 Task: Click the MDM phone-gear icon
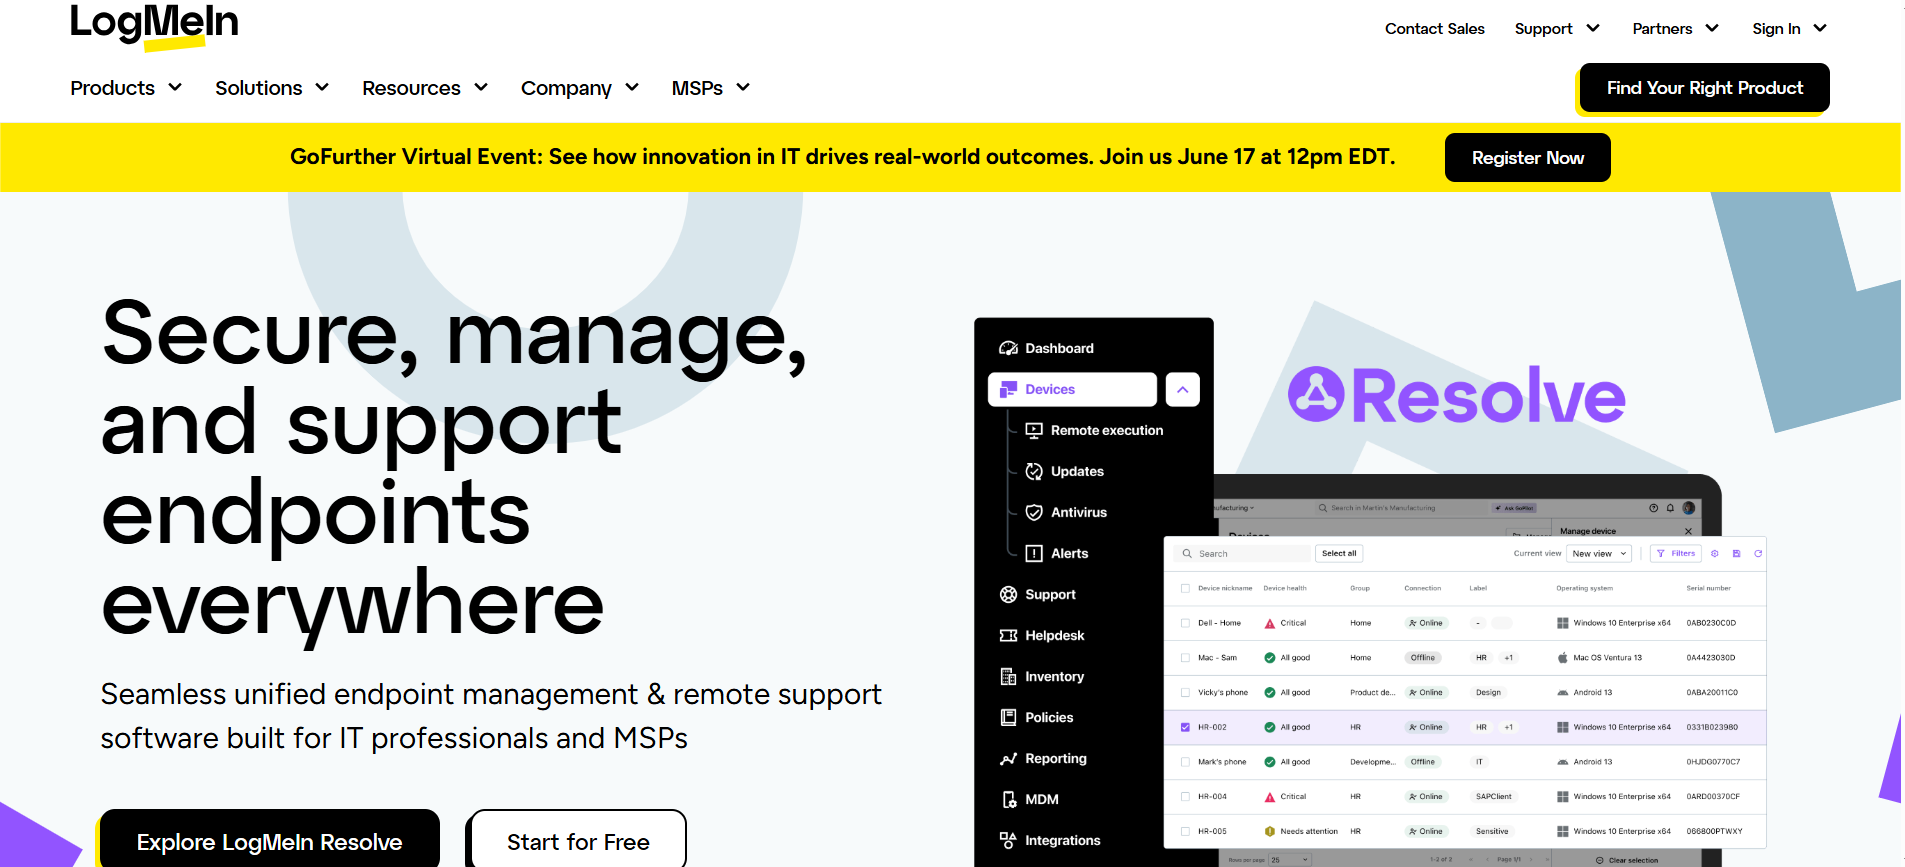tap(1008, 799)
